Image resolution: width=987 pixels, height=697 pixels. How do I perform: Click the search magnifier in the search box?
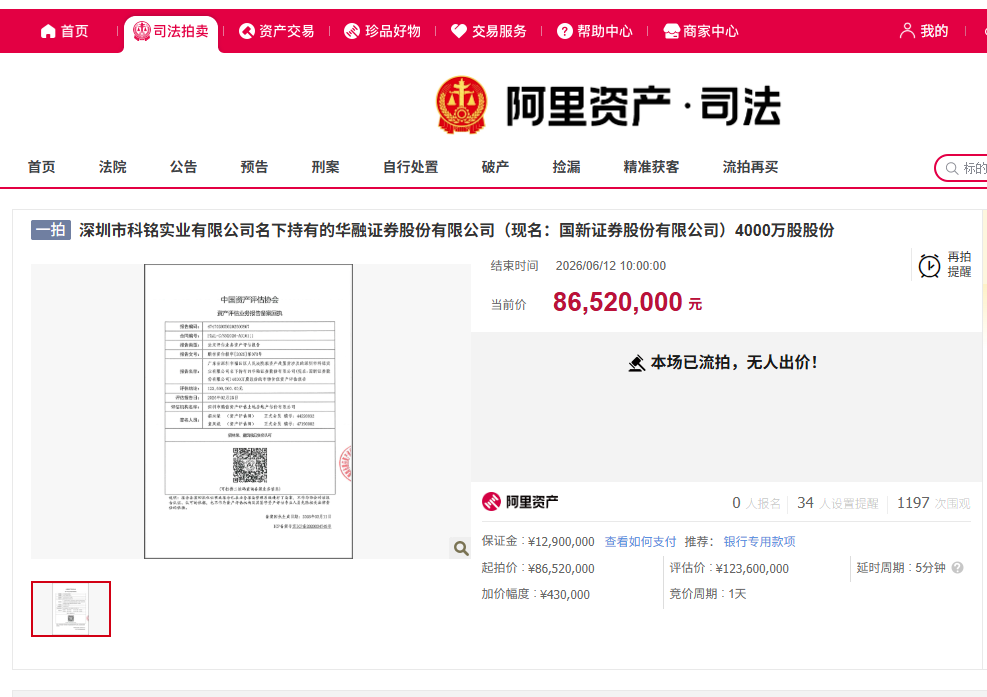952,168
